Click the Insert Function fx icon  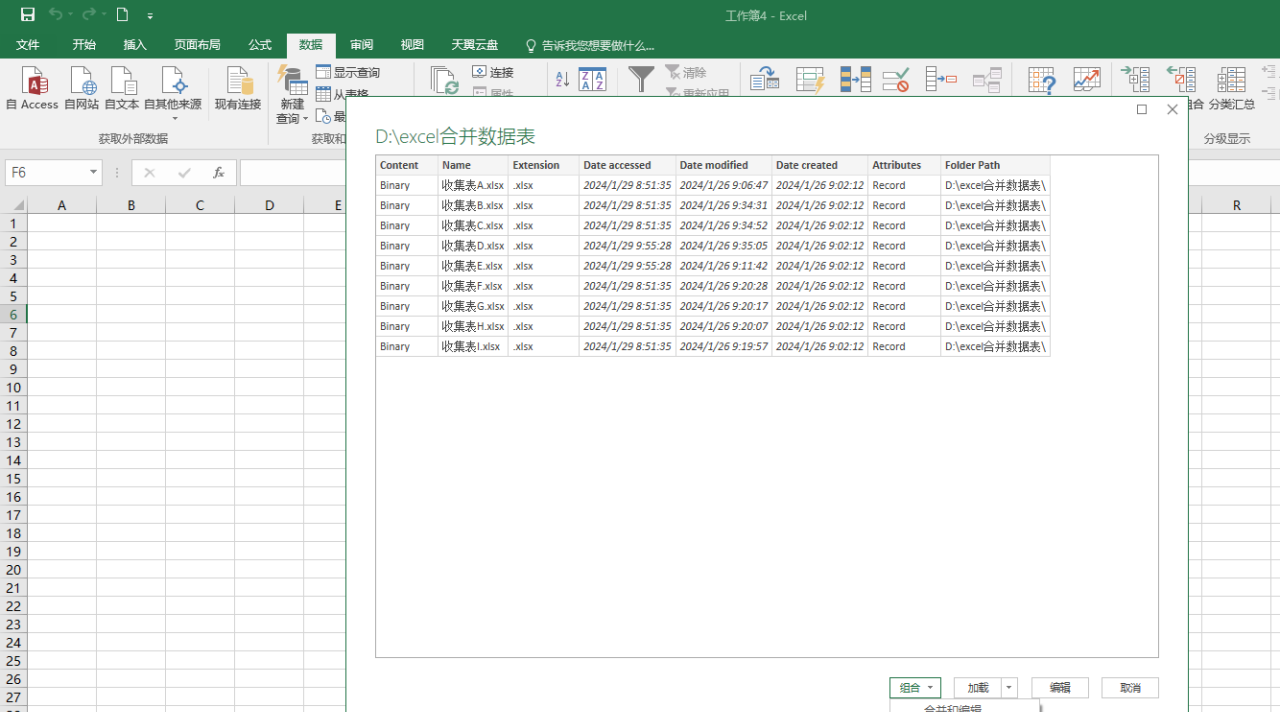(218, 173)
